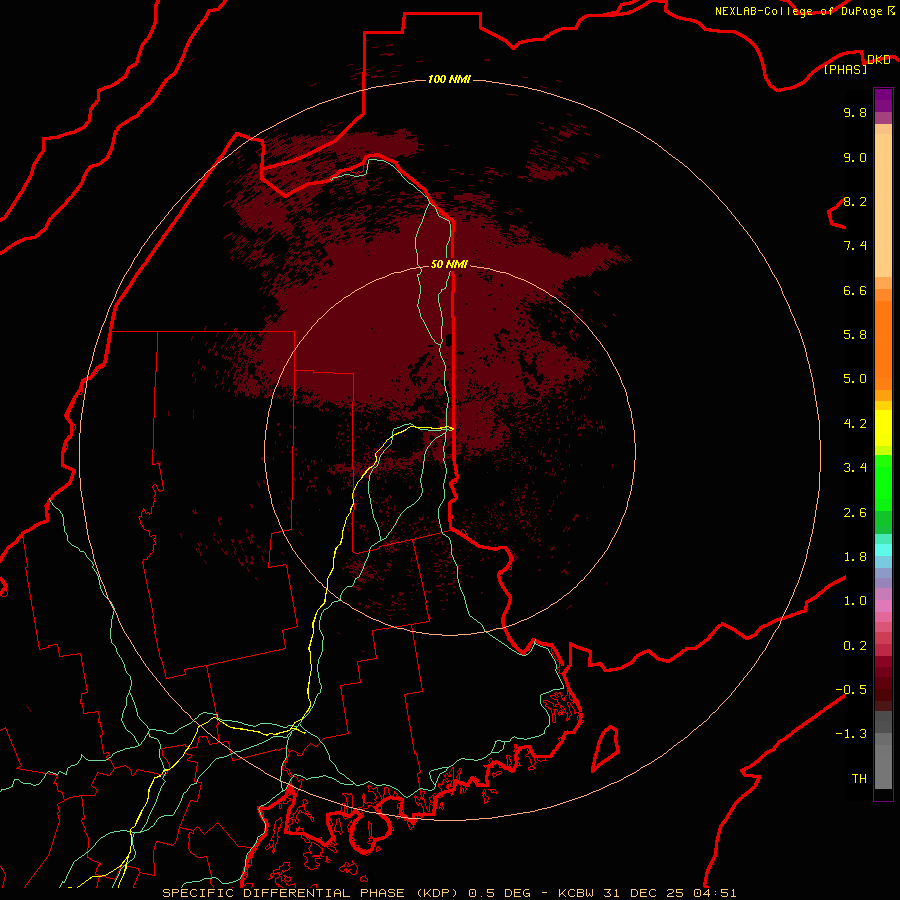Viewport: 900px width, 900px height.
Task: Select the yellow segment of the color bar
Action: [883, 428]
